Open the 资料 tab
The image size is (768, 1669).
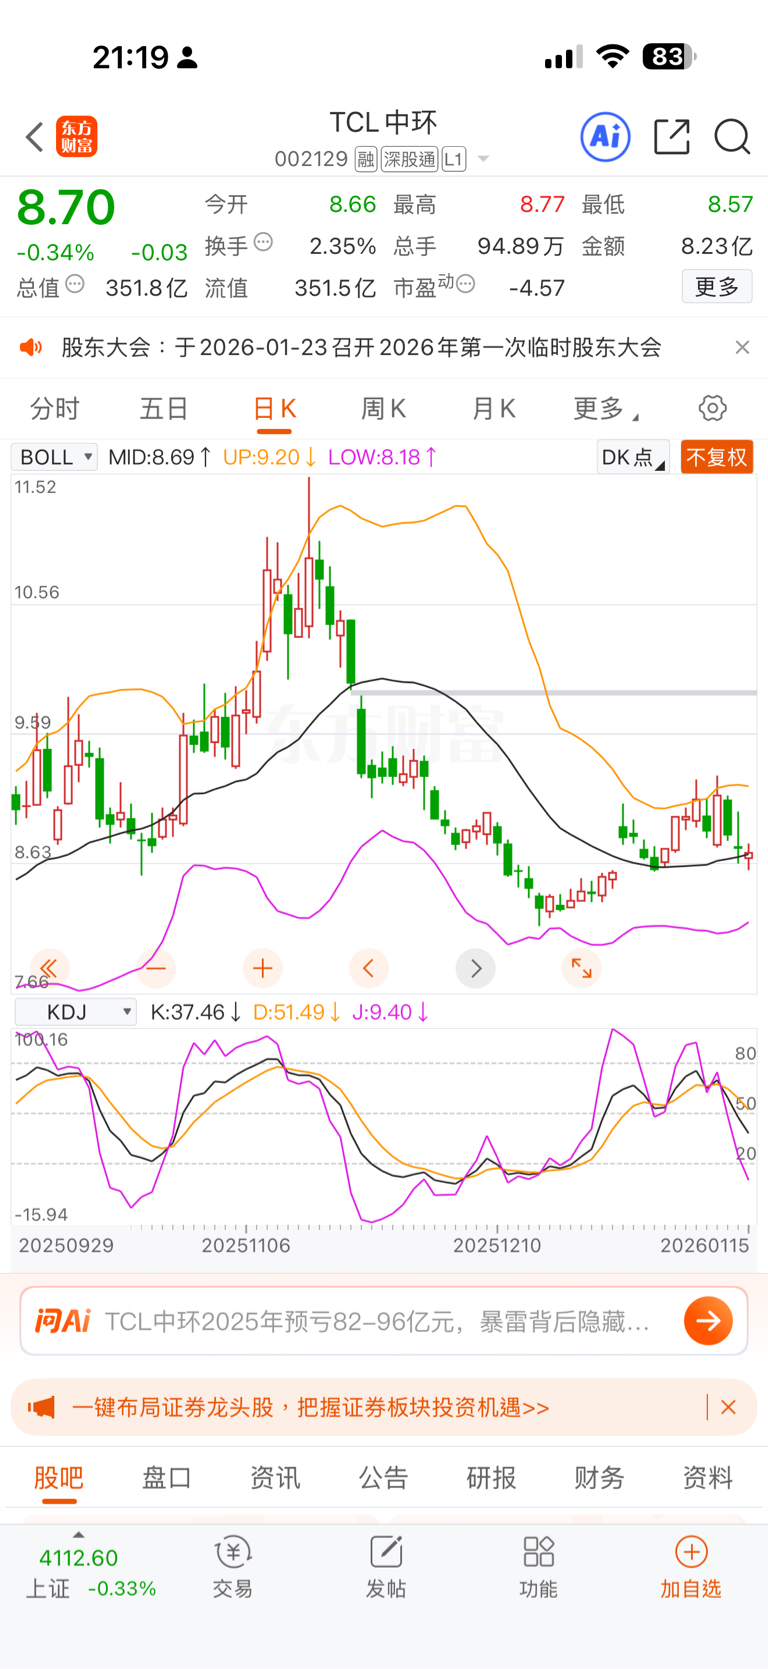pyautogui.click(x=708, y=1477)
